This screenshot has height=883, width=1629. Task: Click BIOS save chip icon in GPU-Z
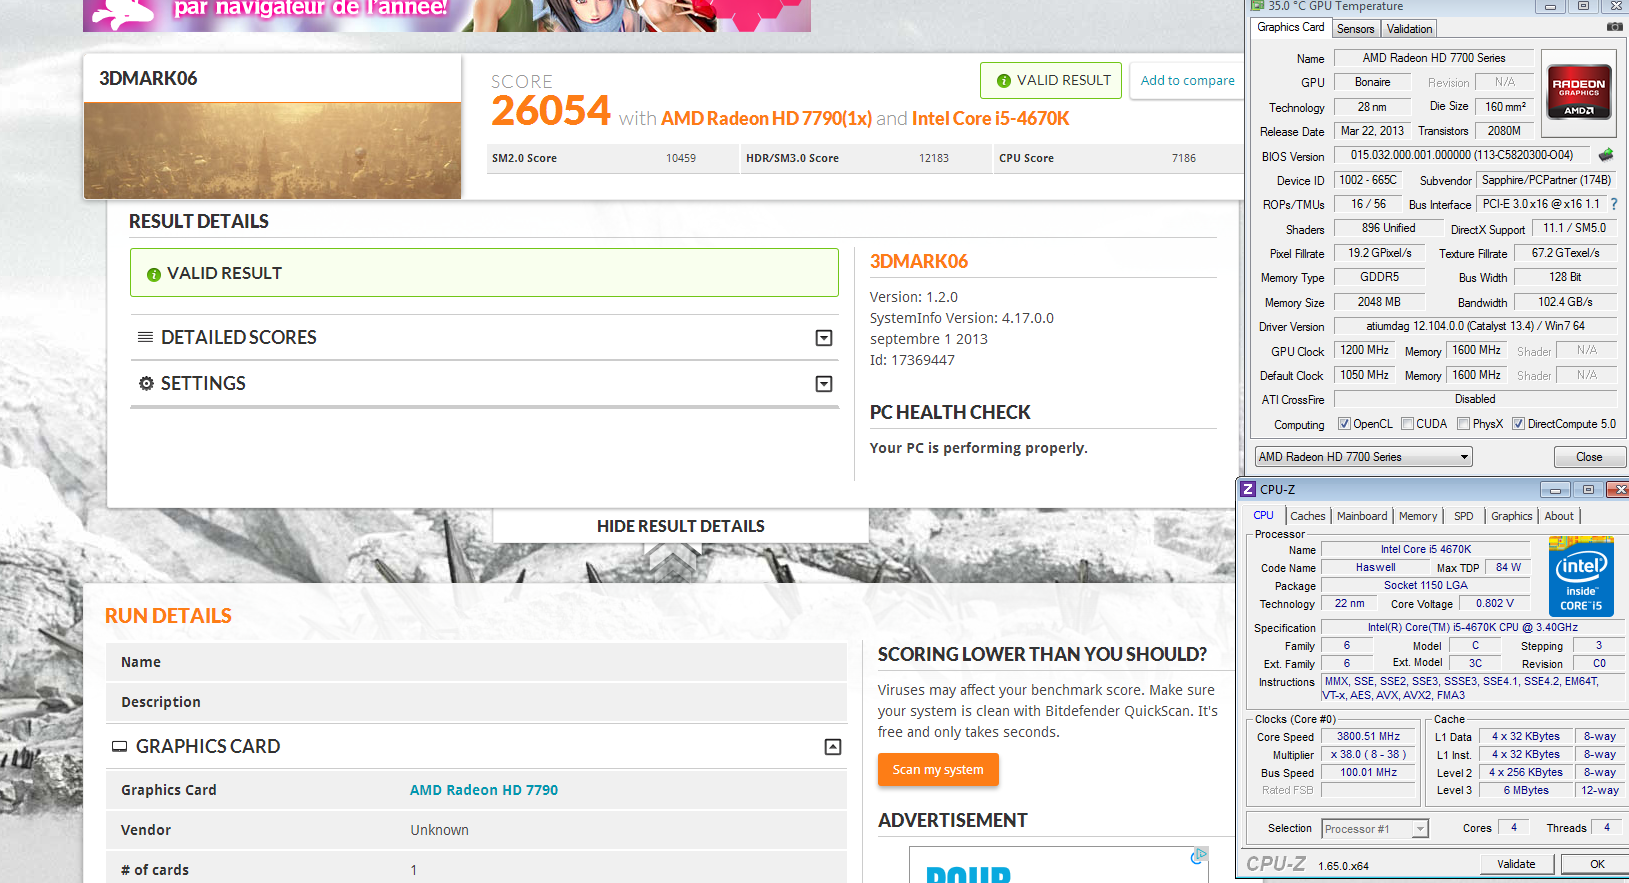point(1606,155)
